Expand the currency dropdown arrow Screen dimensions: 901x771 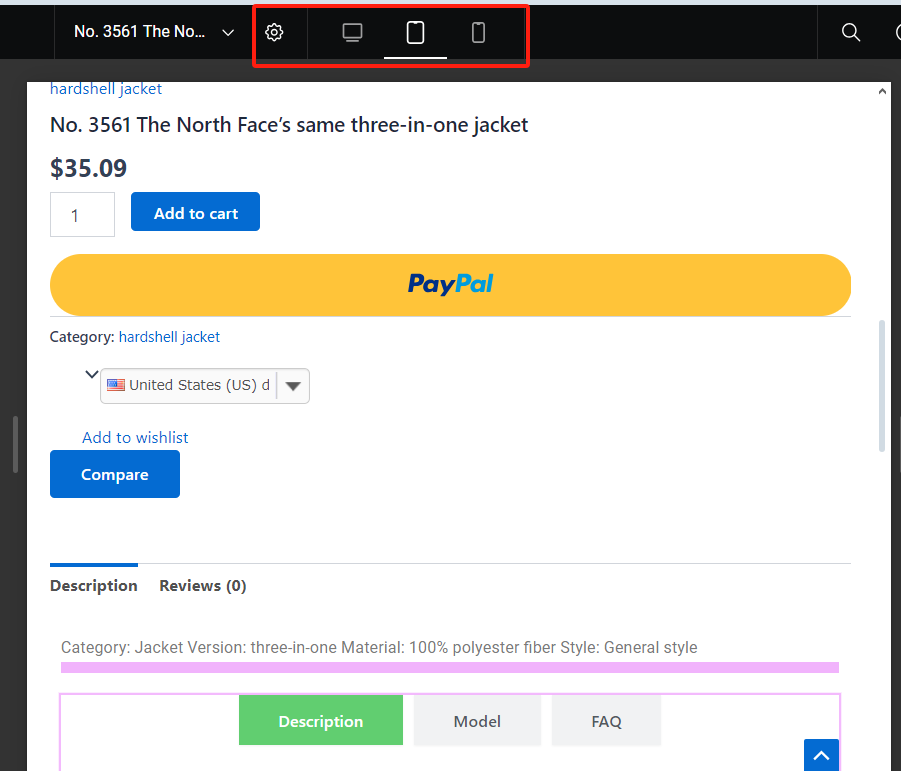coord(292,385)
